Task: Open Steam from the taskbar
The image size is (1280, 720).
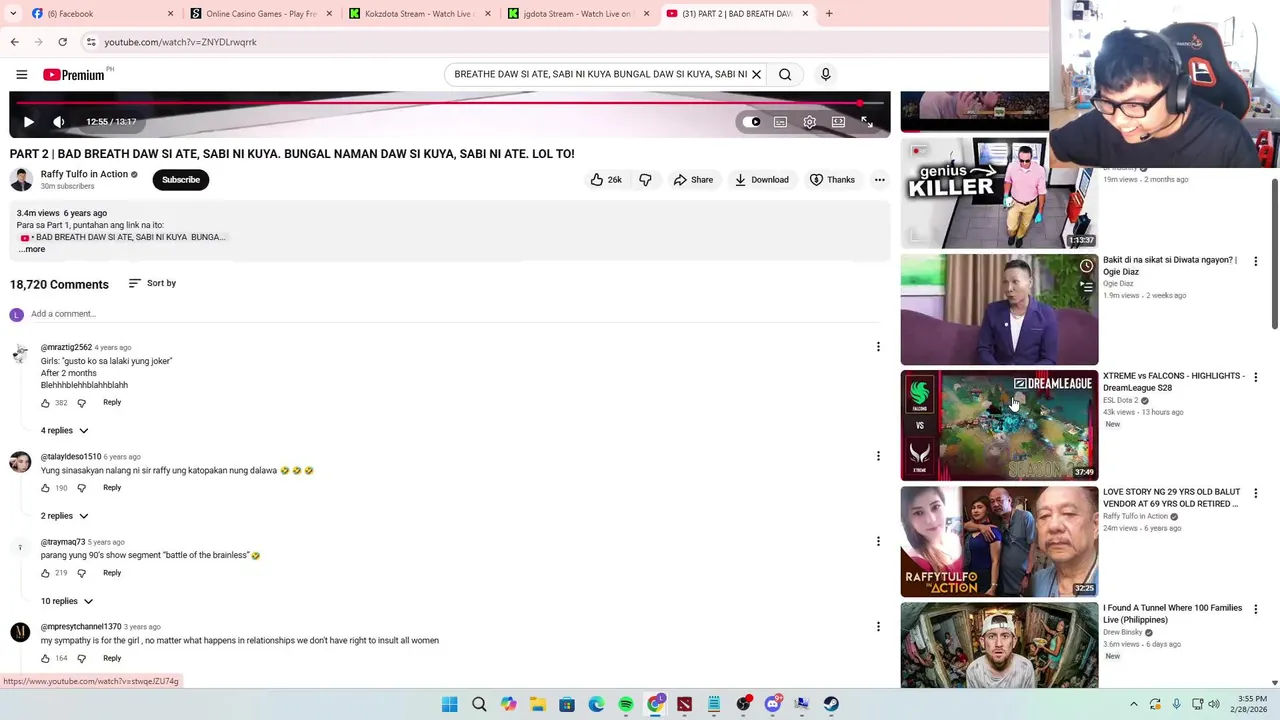Action: click(x=831, y=704)
